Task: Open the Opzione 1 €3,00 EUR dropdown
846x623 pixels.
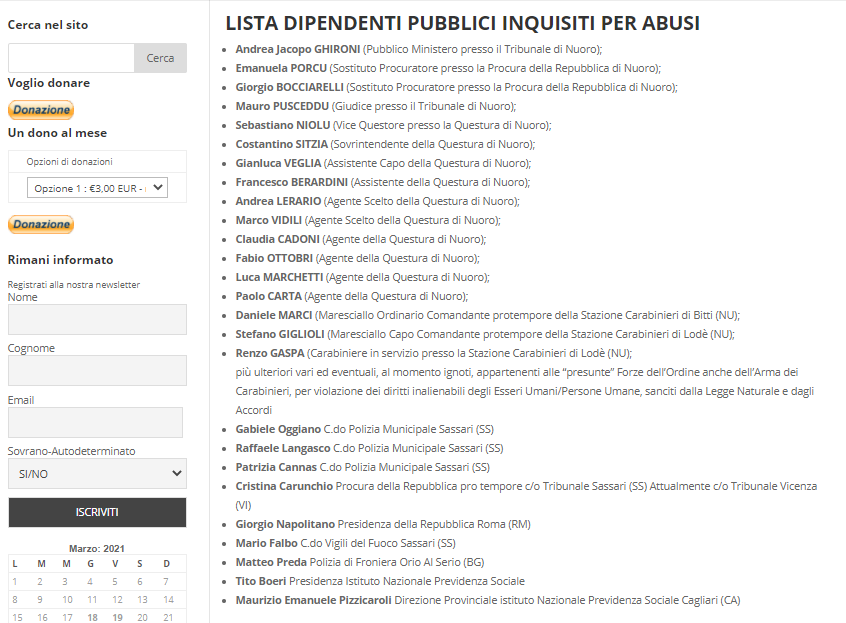Action: coord(97,188)
